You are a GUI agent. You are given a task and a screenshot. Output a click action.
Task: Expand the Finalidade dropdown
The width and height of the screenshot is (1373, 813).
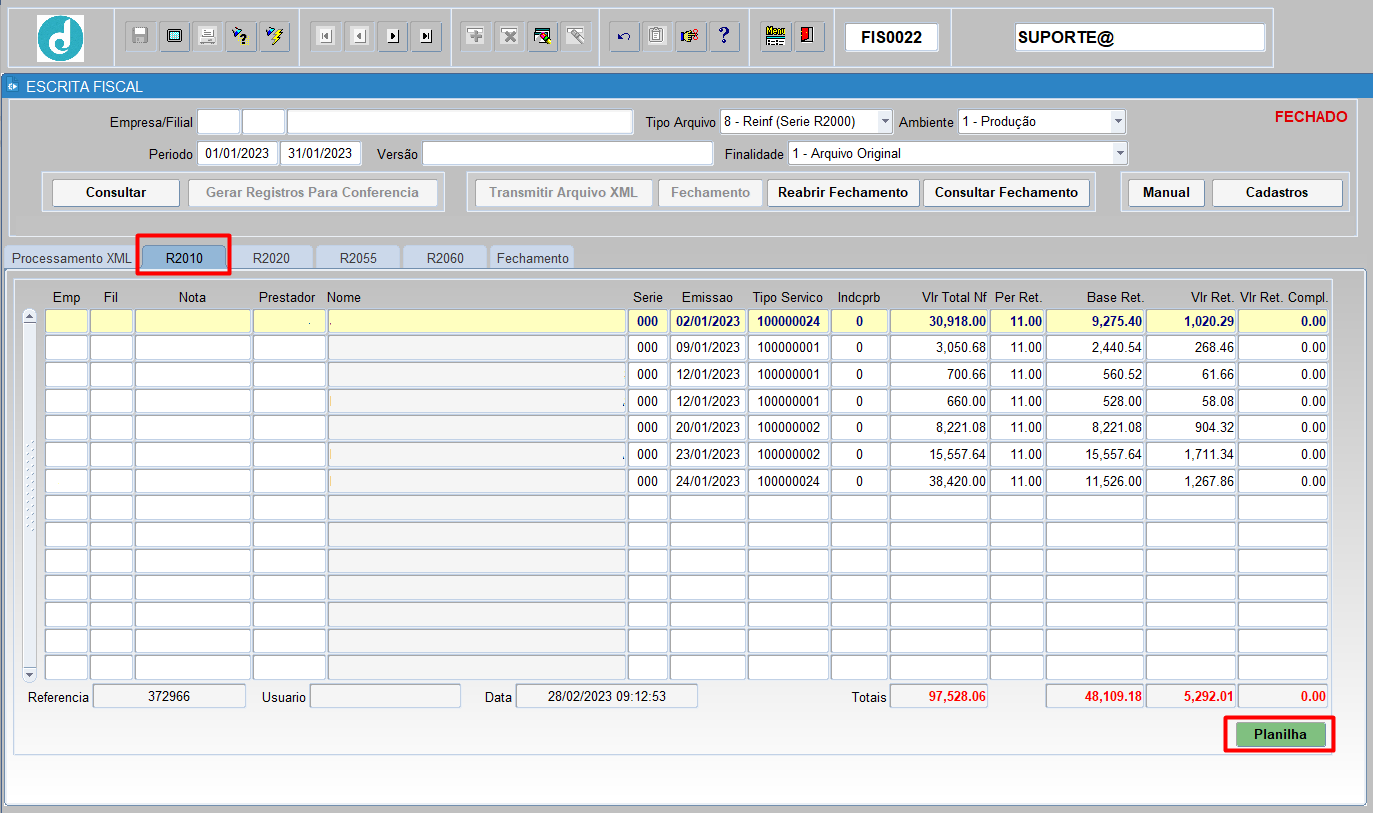[1120, 154]
